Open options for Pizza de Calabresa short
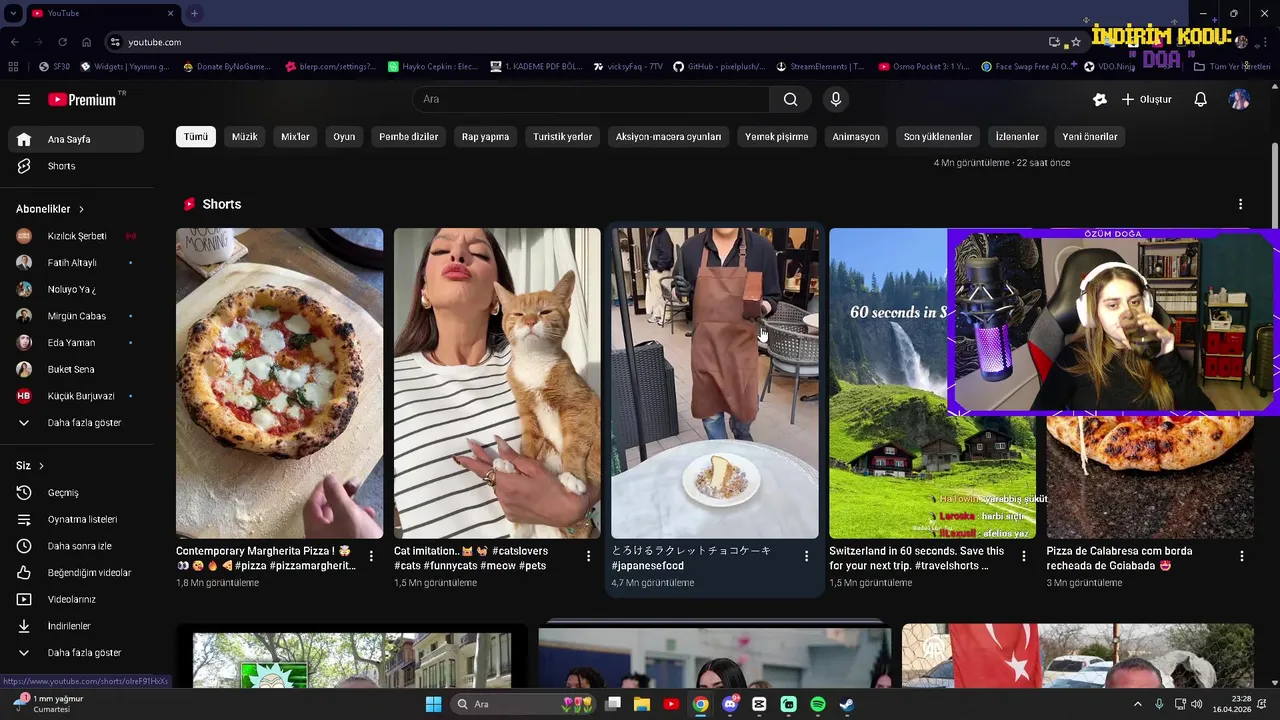The height and width of the screenshot is (720, 1280). 1241,556
